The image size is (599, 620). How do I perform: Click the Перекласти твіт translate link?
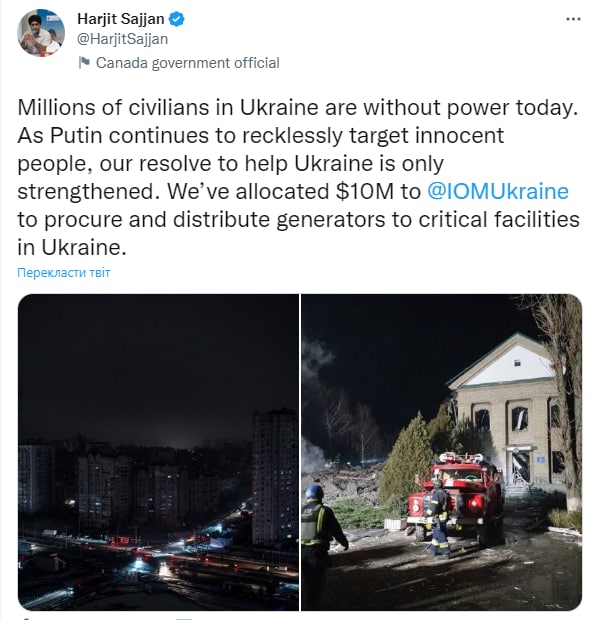click(64, 273)
